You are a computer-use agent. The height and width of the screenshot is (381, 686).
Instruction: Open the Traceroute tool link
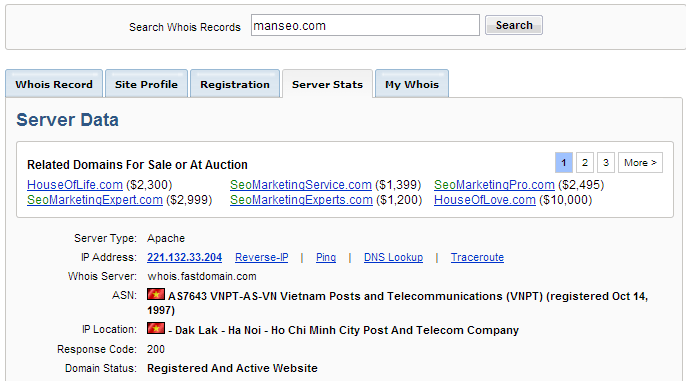(477, 257)
